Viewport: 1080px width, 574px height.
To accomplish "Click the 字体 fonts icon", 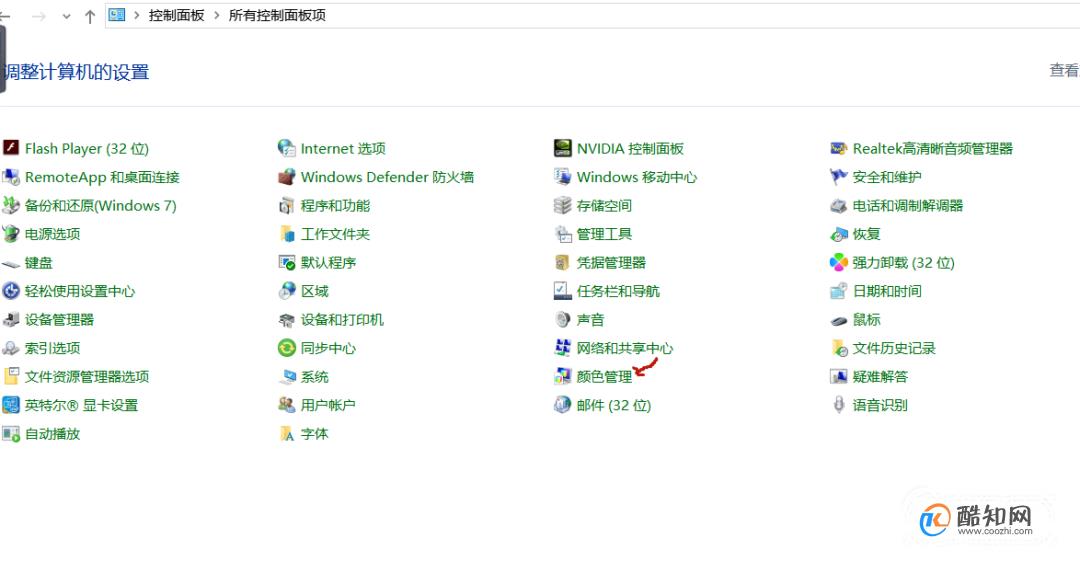I will 287,433.
